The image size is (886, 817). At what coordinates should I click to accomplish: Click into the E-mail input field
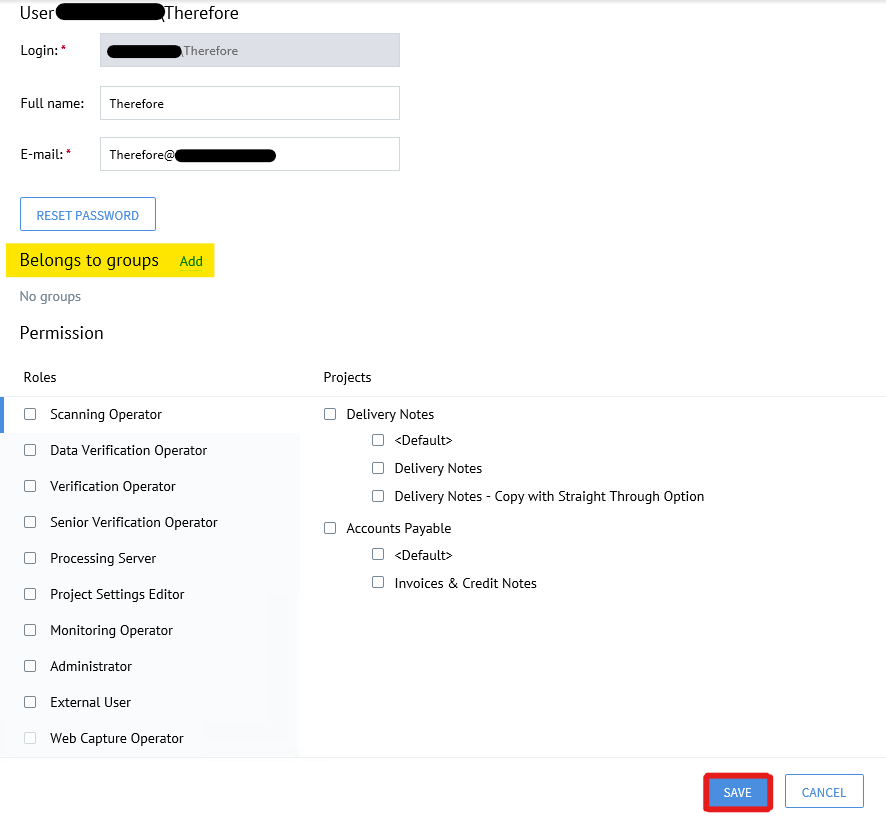(x=250, y=154)
